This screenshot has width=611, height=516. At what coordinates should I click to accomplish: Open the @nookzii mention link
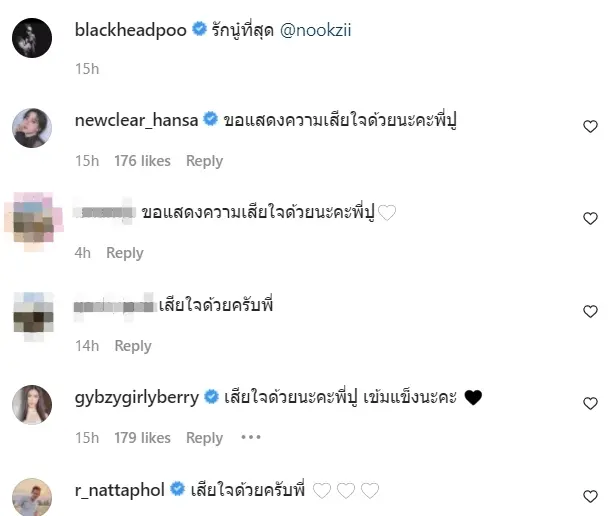pos(316,30)
